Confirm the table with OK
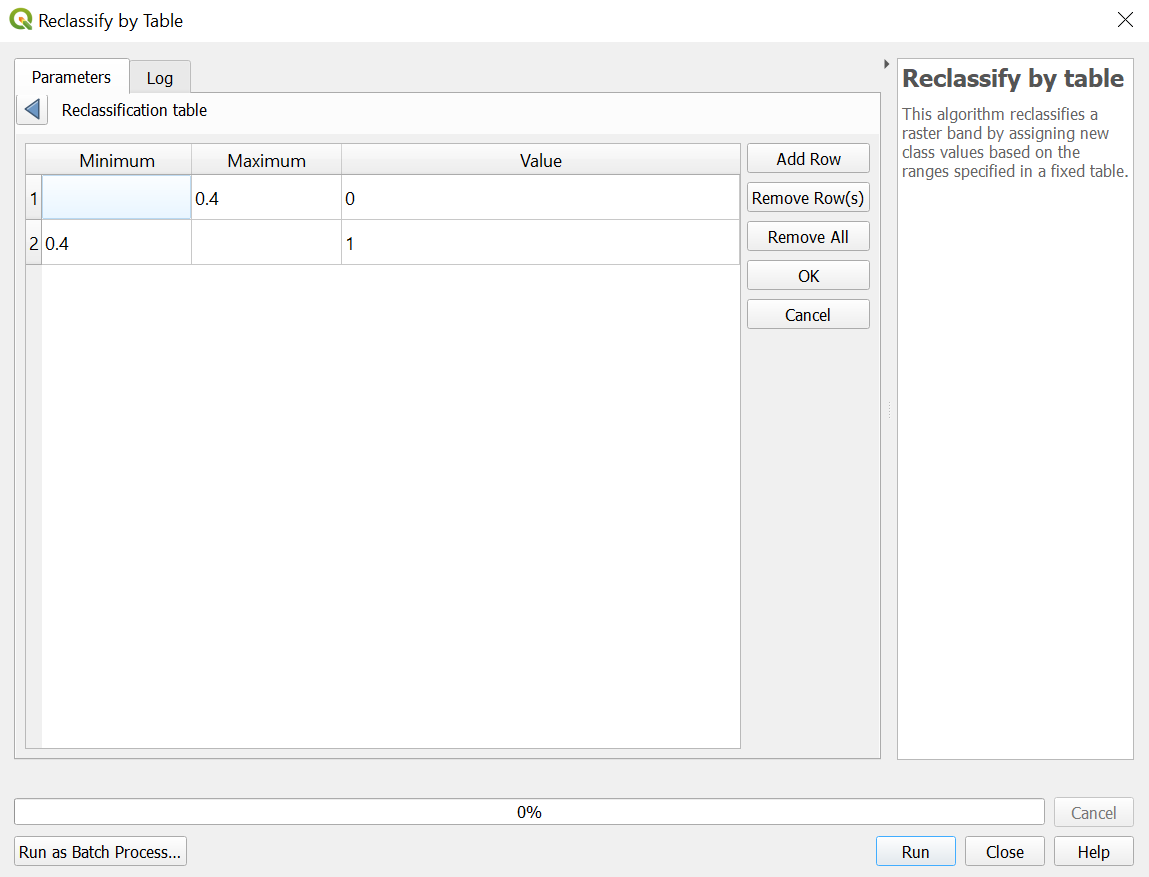The height and width of the screenshot is (877, 1149). (x=808, y=276)
